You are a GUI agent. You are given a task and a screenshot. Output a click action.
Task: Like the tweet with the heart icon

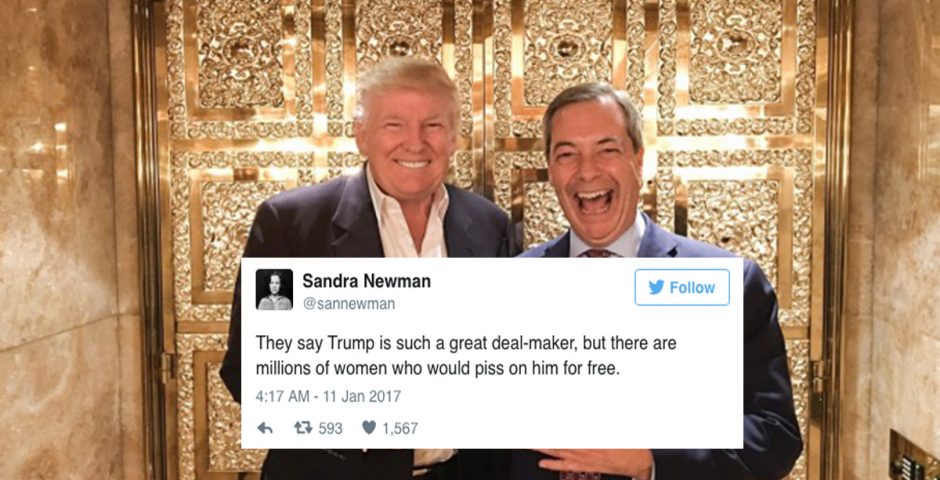(x=369, y=428)
